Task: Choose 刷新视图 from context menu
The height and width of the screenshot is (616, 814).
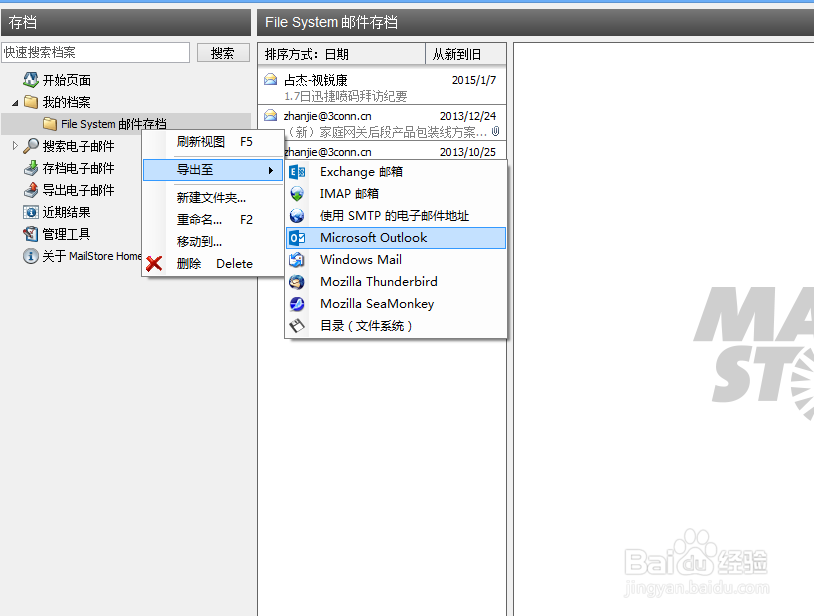Action: point(214,142)
